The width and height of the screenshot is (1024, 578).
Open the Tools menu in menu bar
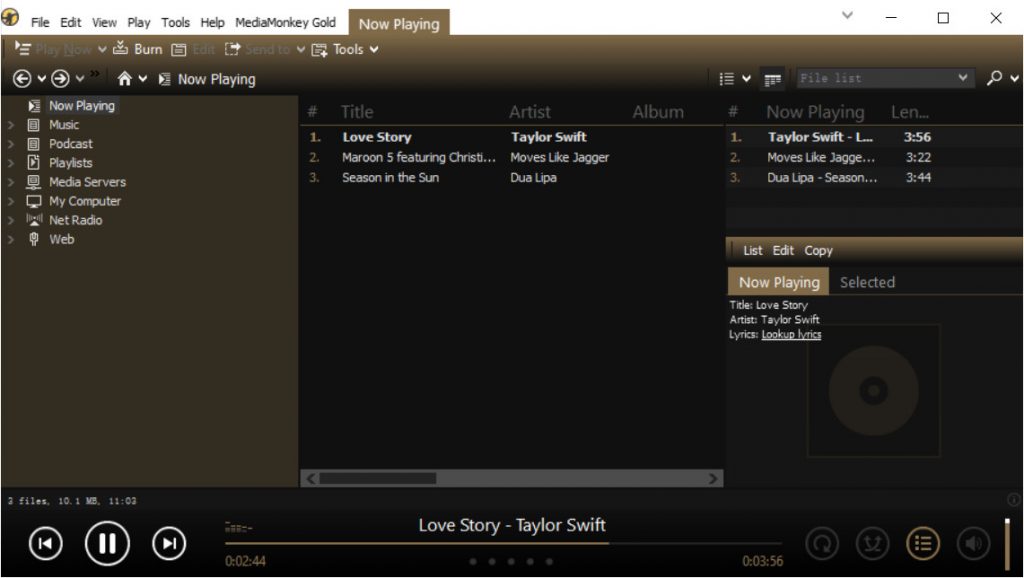coord(175,22)
